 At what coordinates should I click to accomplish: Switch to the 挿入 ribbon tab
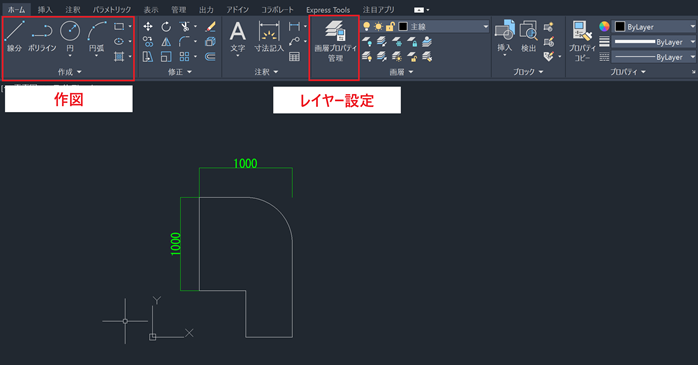pos(45,9)
